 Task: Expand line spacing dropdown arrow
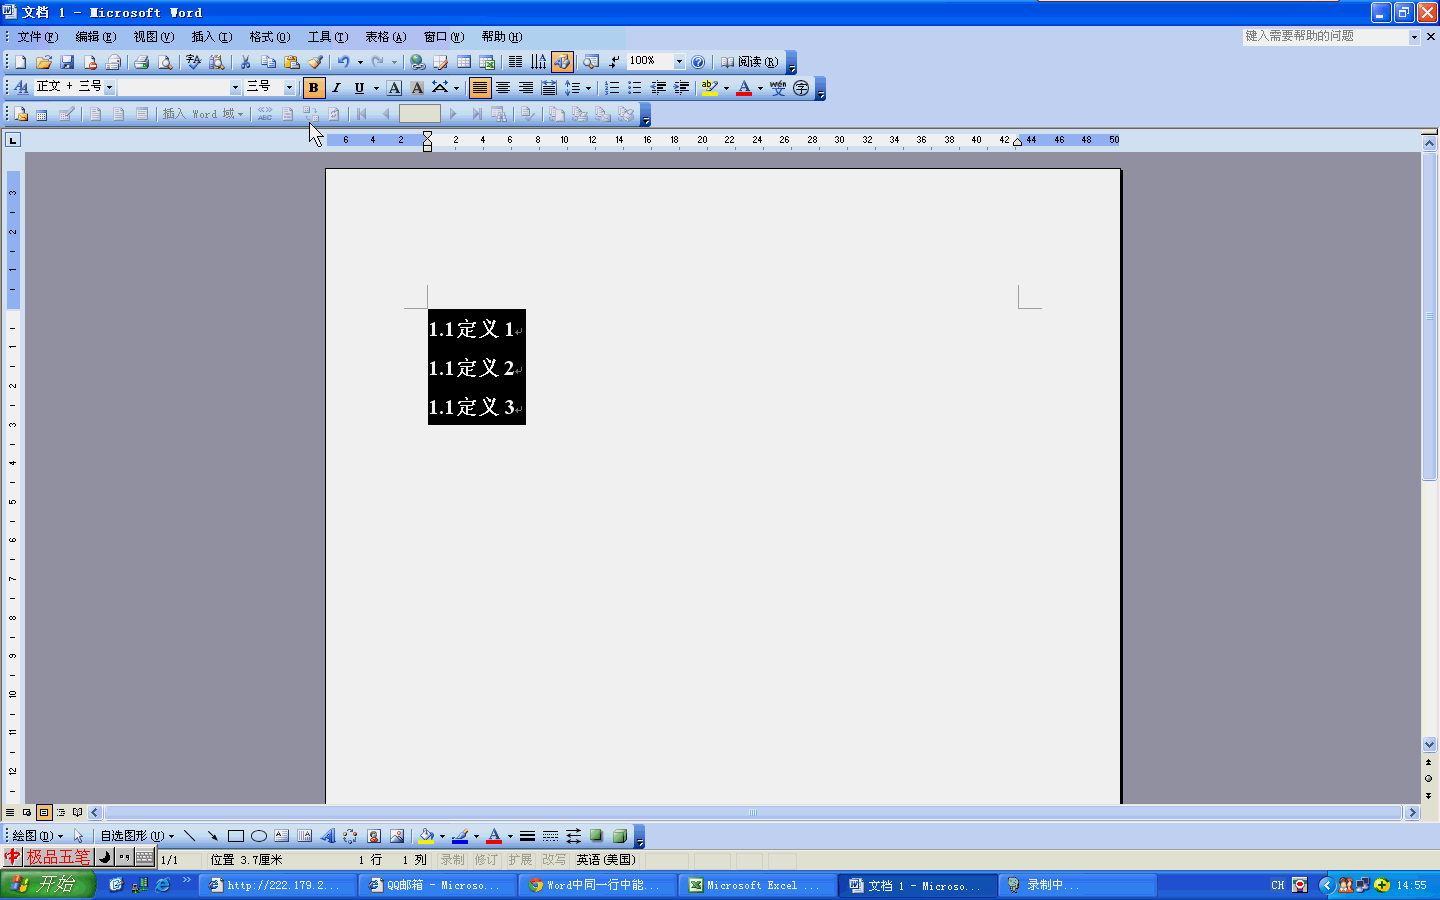[589, 88]
